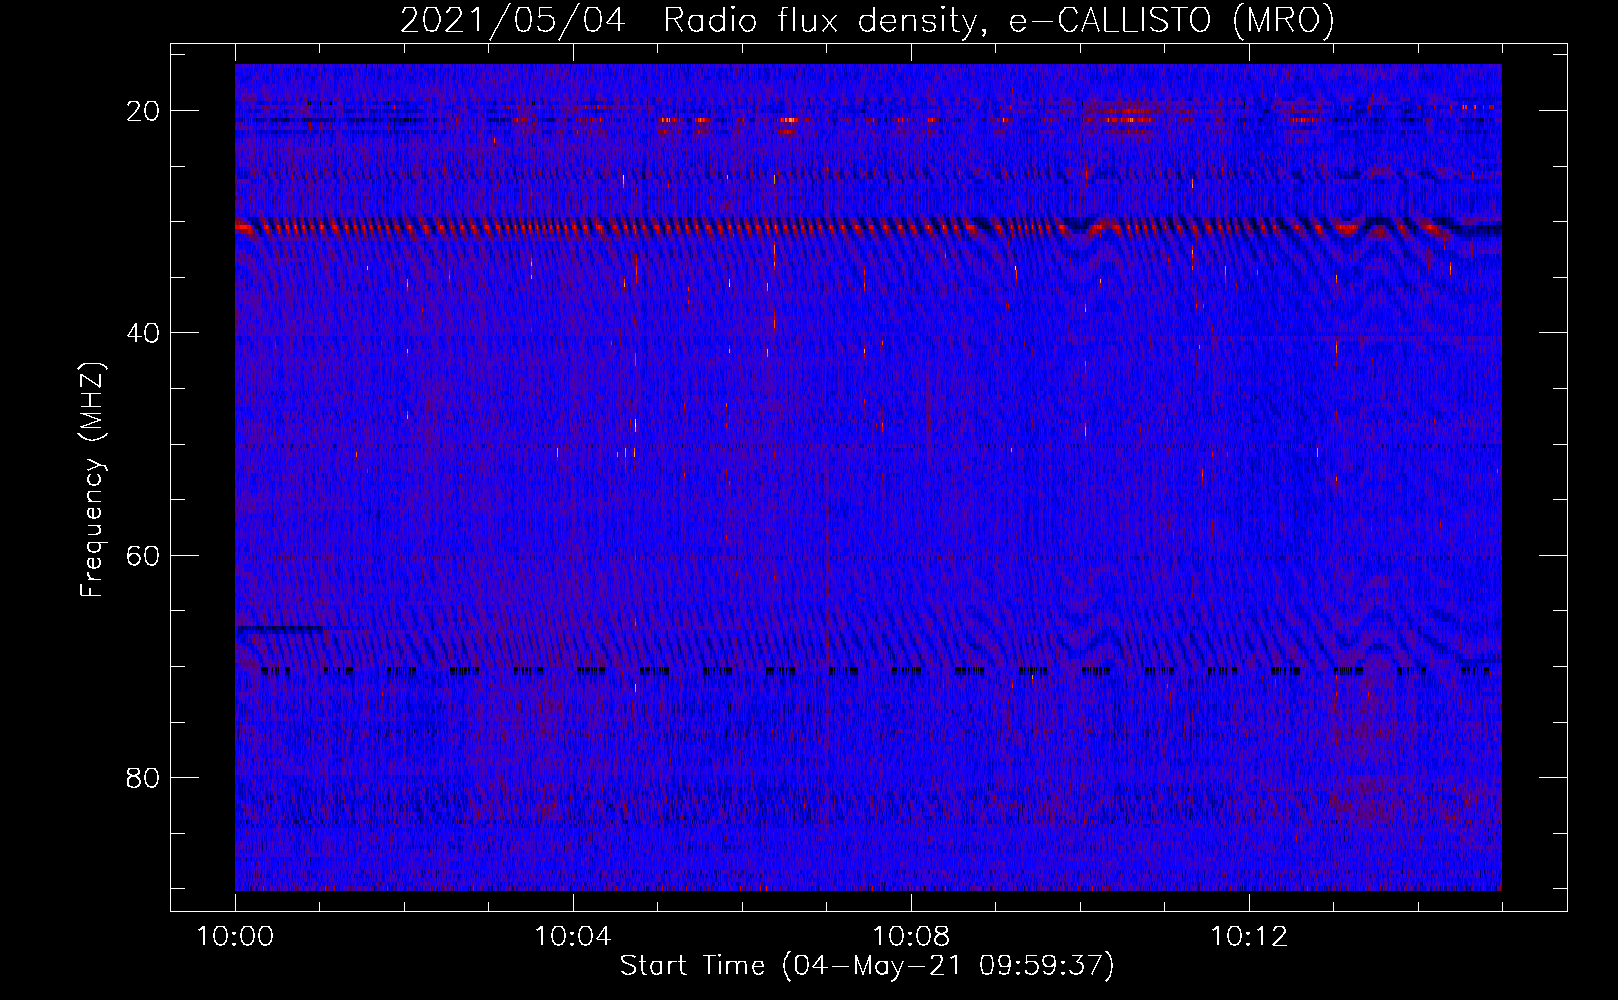The width and height of the screenshot is (1618, 1000).
Task: Click the '20' frequency tick label
Action: click(143, 111)
